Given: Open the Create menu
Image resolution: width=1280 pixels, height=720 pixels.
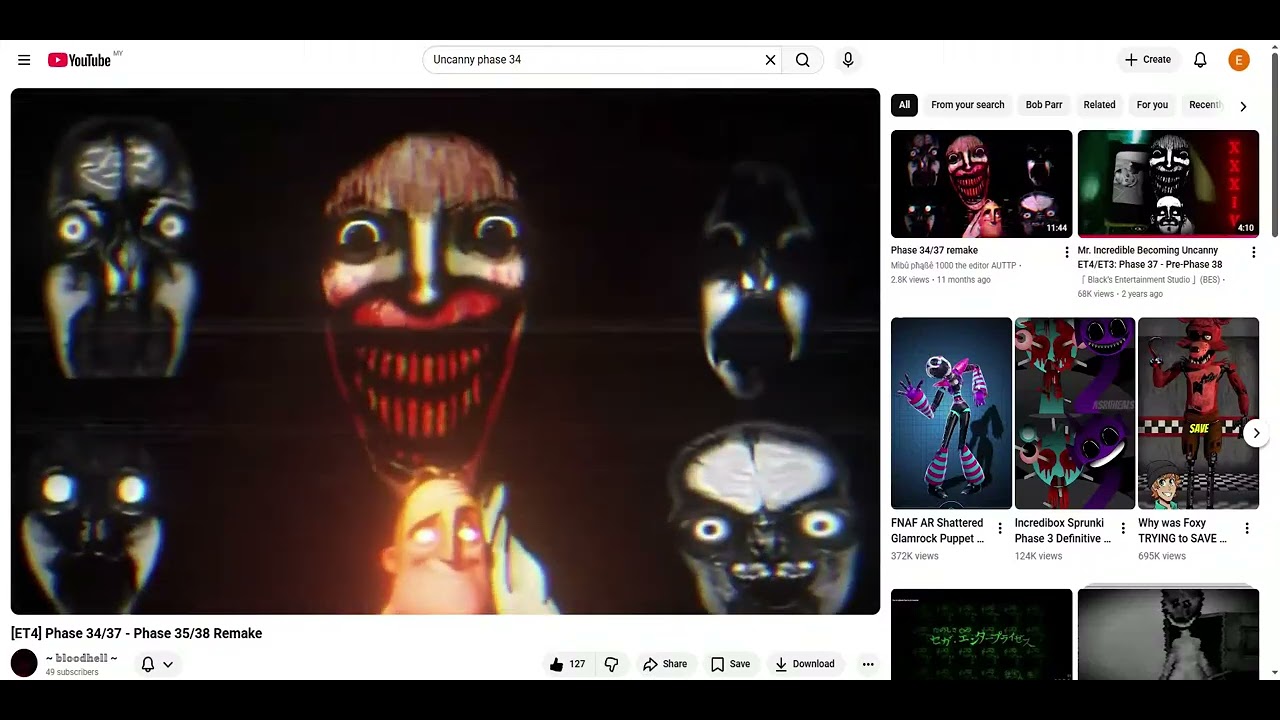Looking at the screenshot, I should 1147,60.
